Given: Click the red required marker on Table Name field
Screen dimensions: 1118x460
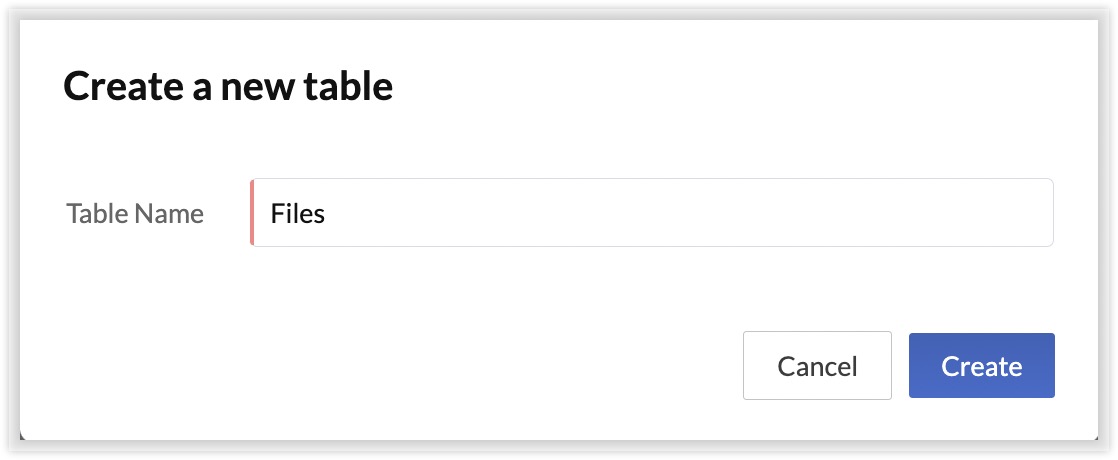Looking at the screenshot, I should coord(252,213).
